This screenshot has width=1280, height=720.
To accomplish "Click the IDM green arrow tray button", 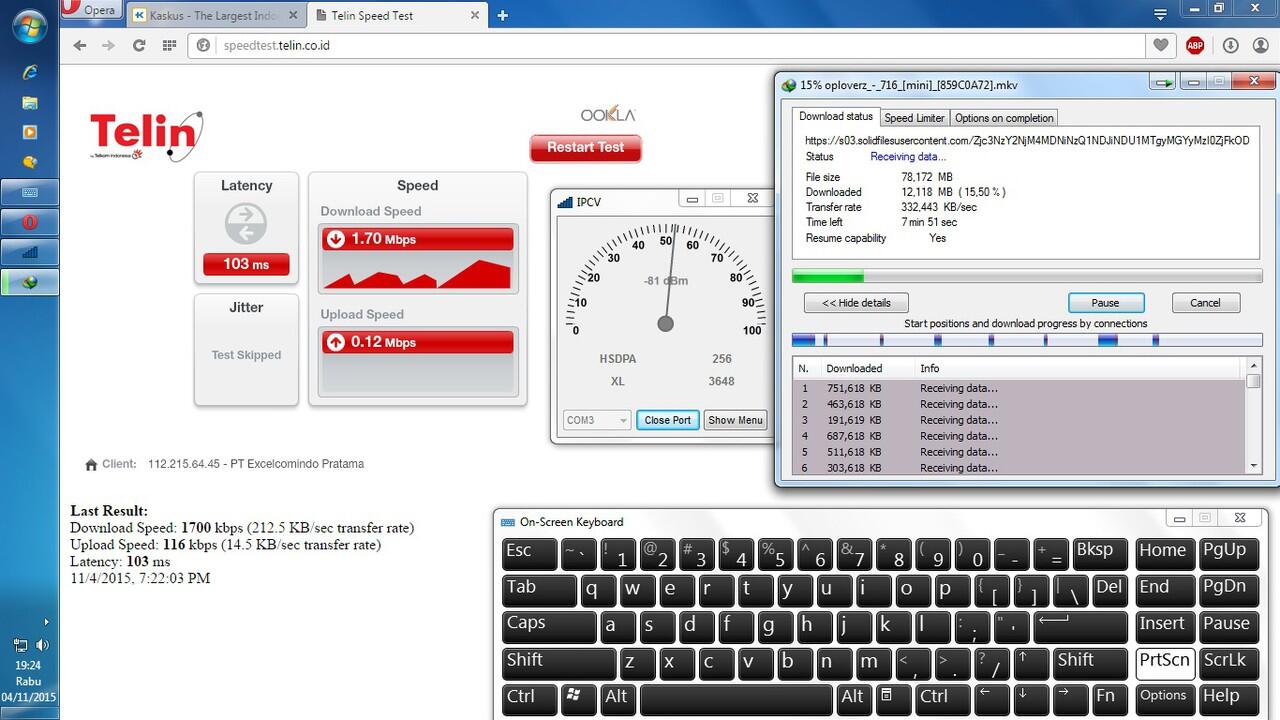I will (1163, 85).
